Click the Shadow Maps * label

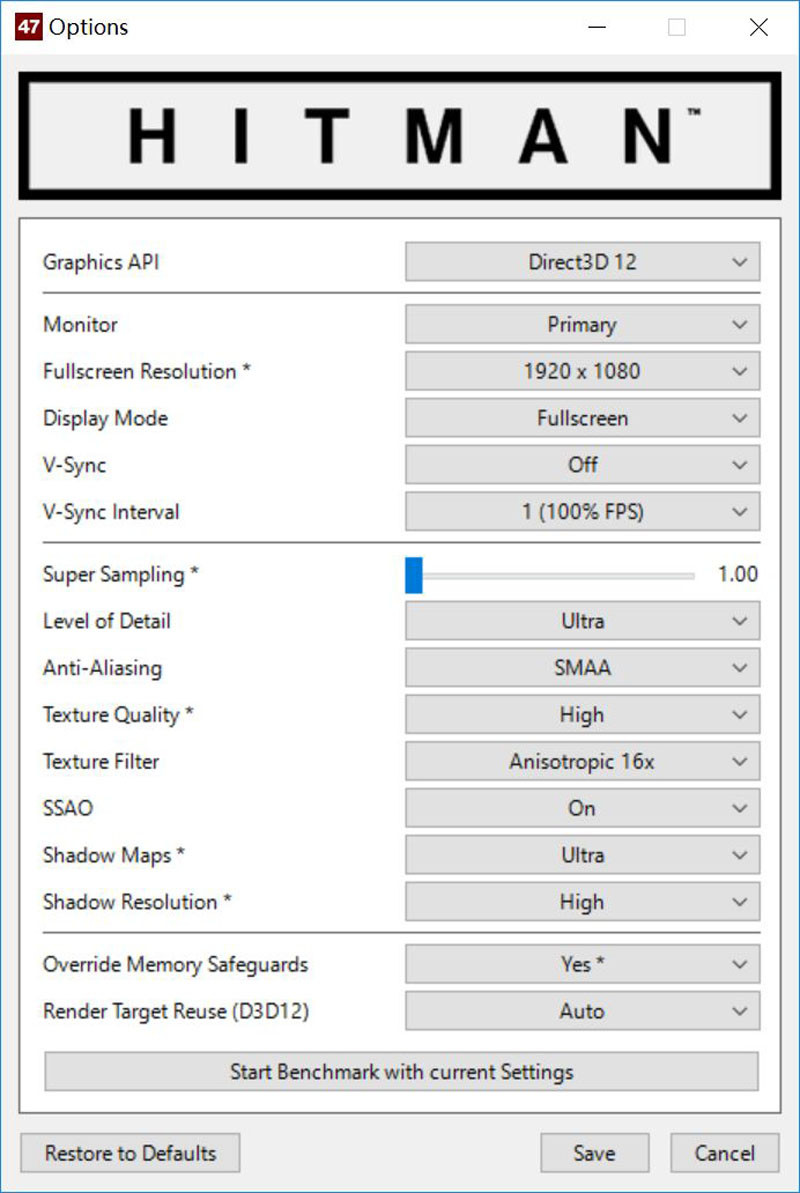click(114, 855)
